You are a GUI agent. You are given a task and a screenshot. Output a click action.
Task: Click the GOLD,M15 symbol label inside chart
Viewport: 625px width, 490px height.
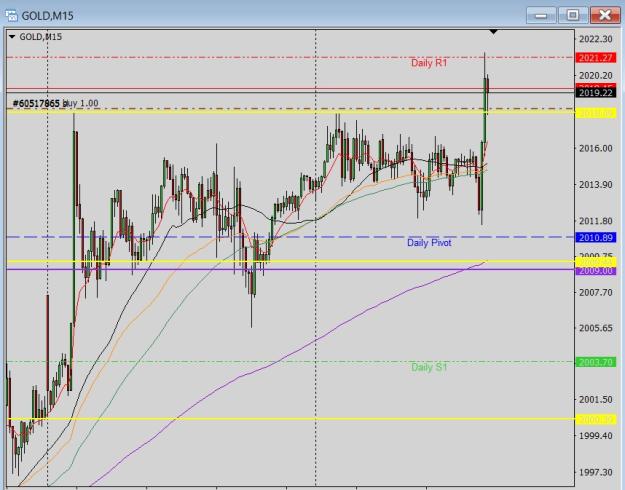coord(41,37)
